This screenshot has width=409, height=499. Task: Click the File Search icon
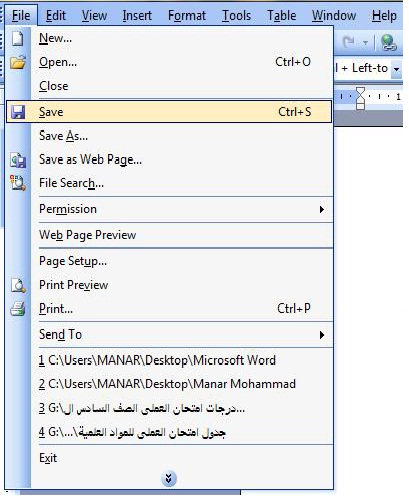[x=18, y=183]
